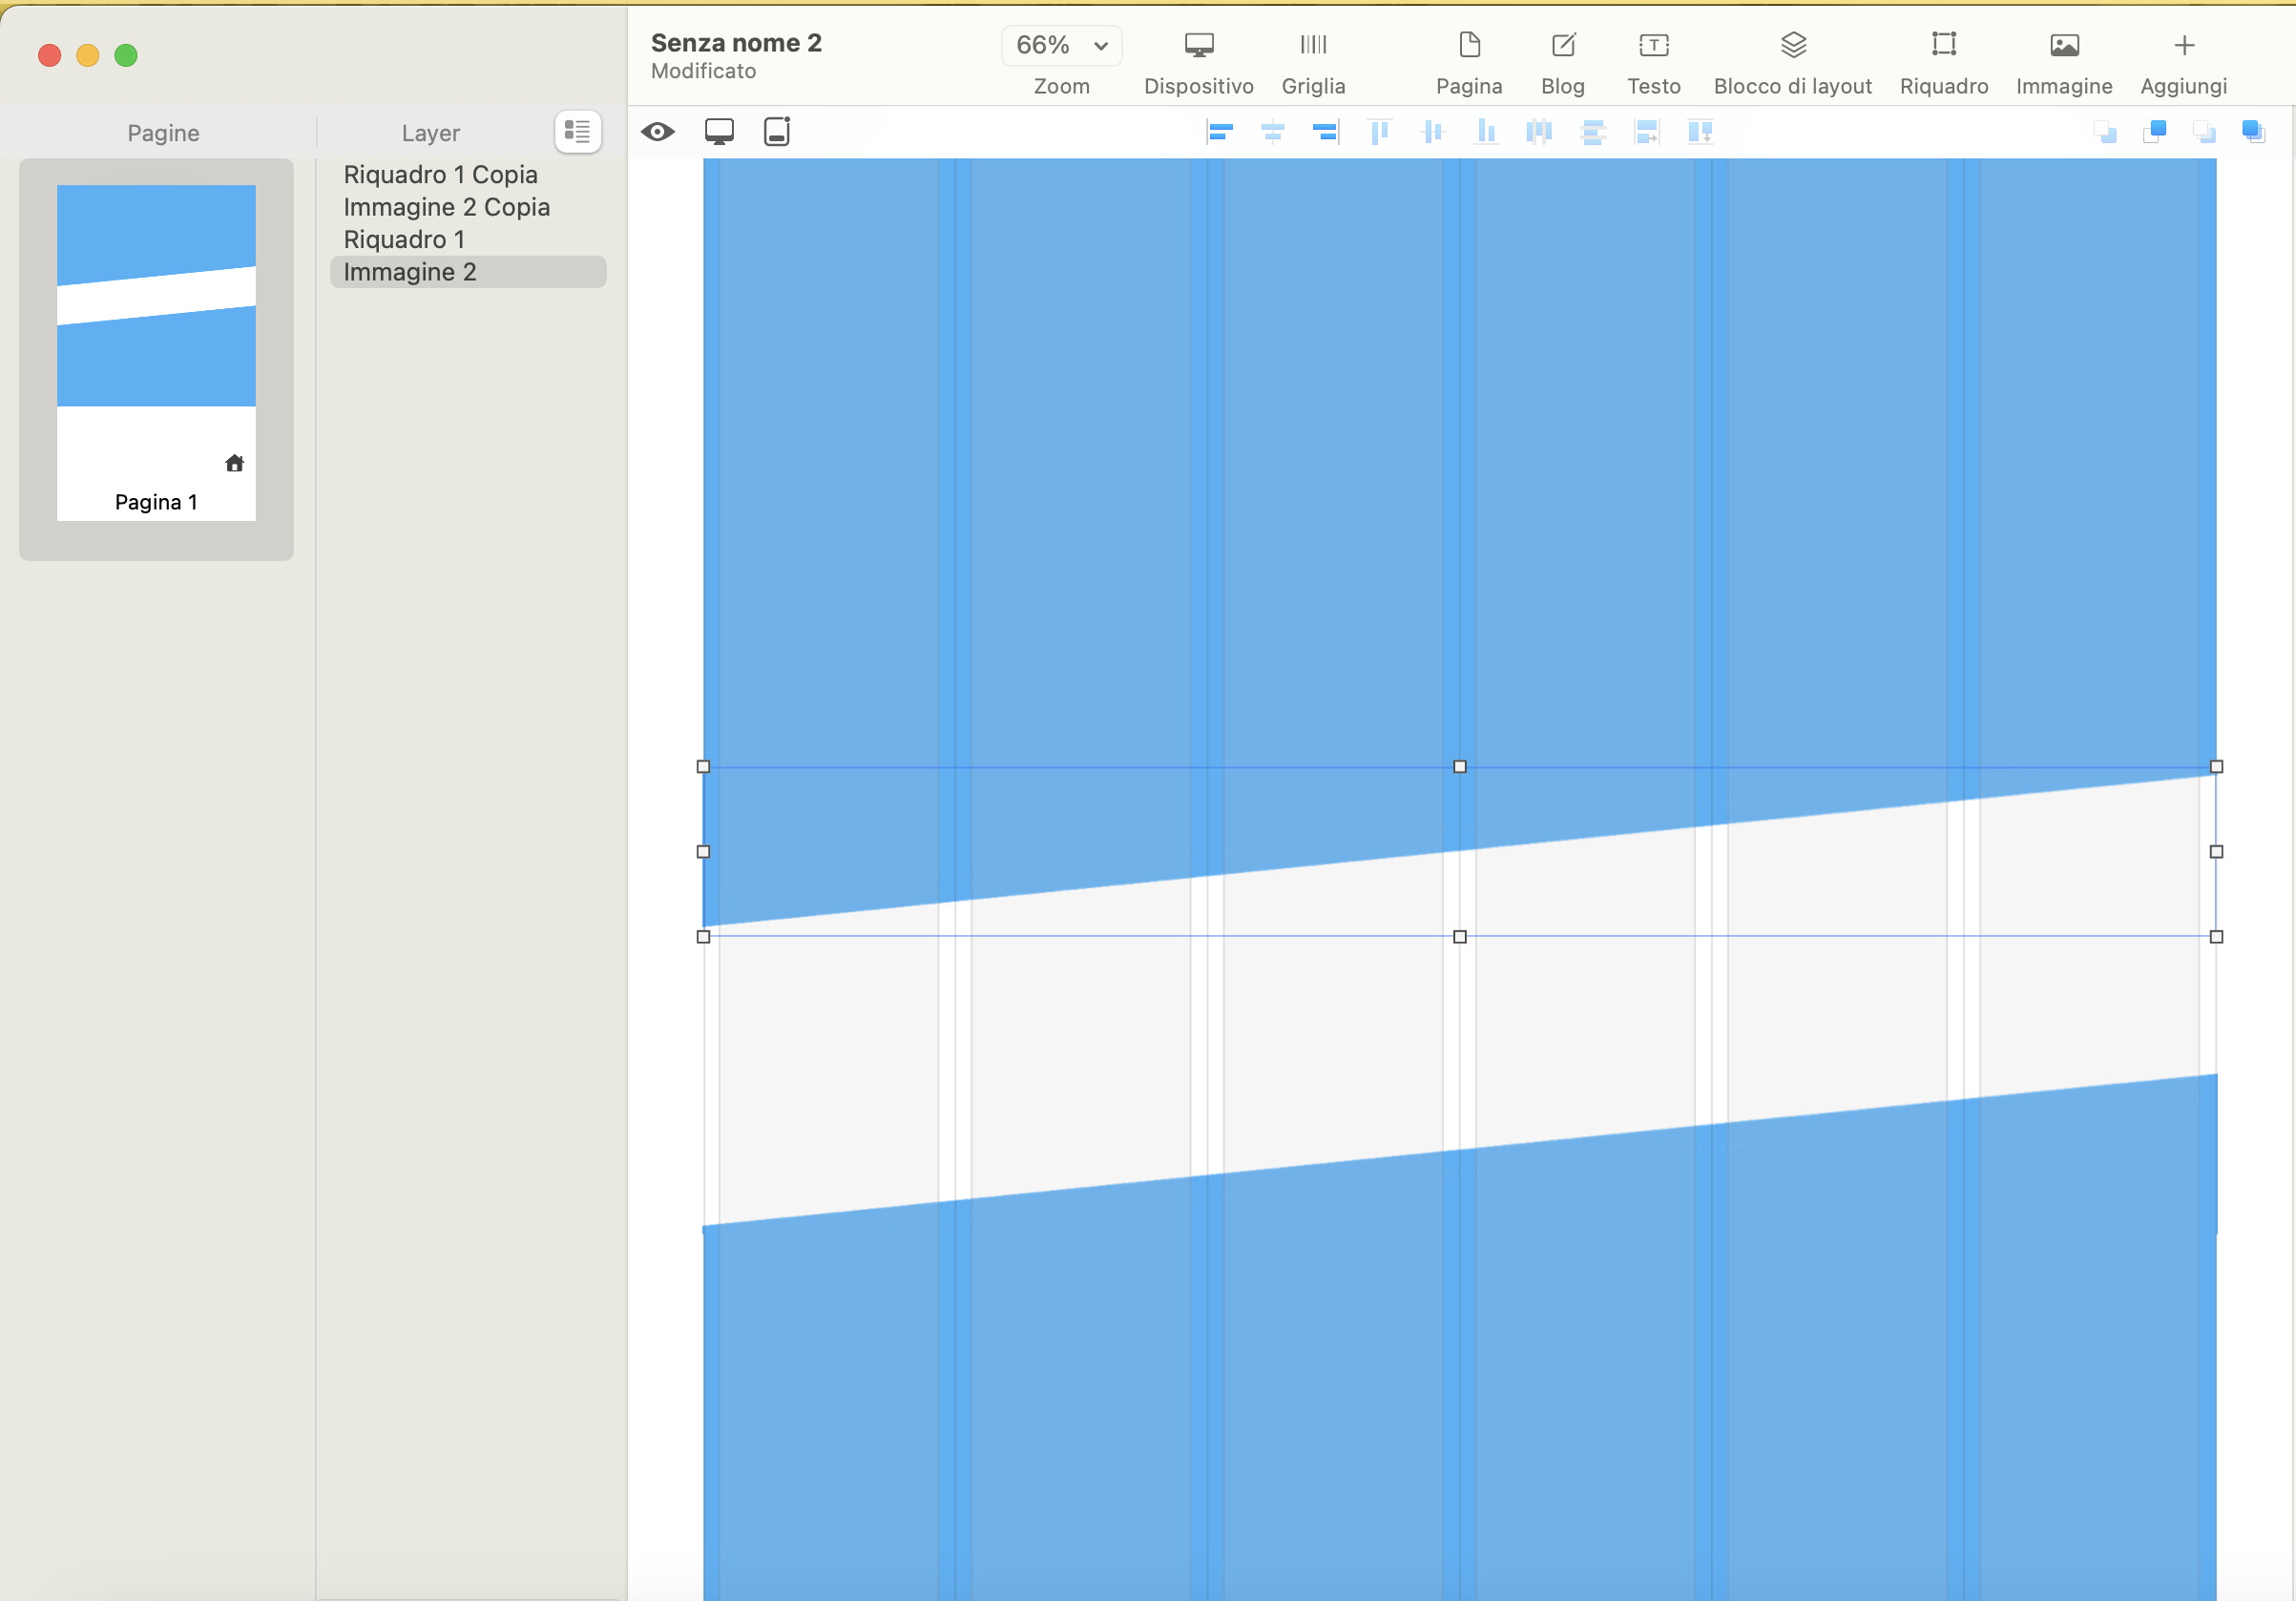Click the bring forward icon
Screen dimensions: 2296x1601
coord(2155,132)
